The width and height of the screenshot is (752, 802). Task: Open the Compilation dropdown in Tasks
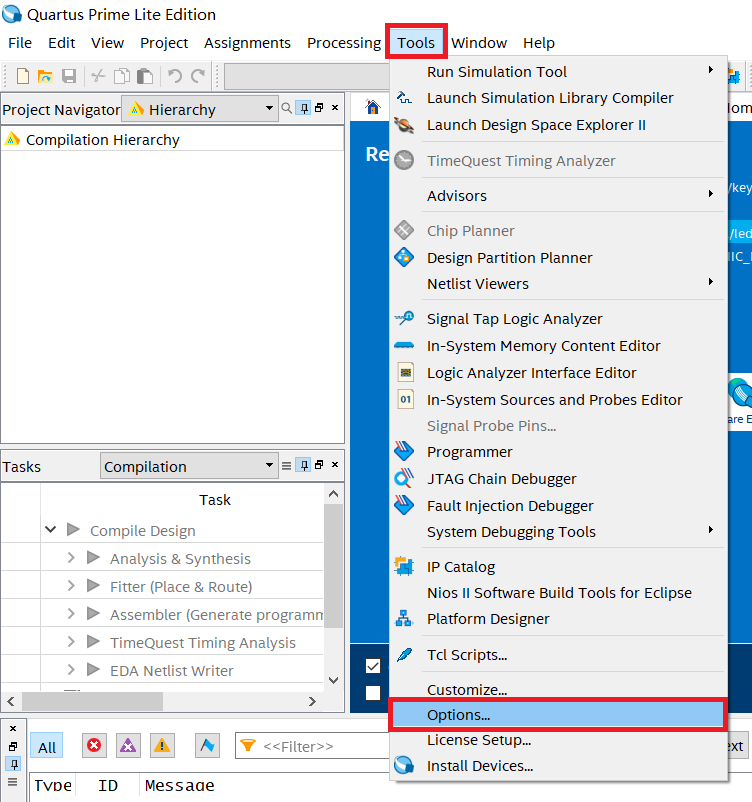(x=189, y=465)
